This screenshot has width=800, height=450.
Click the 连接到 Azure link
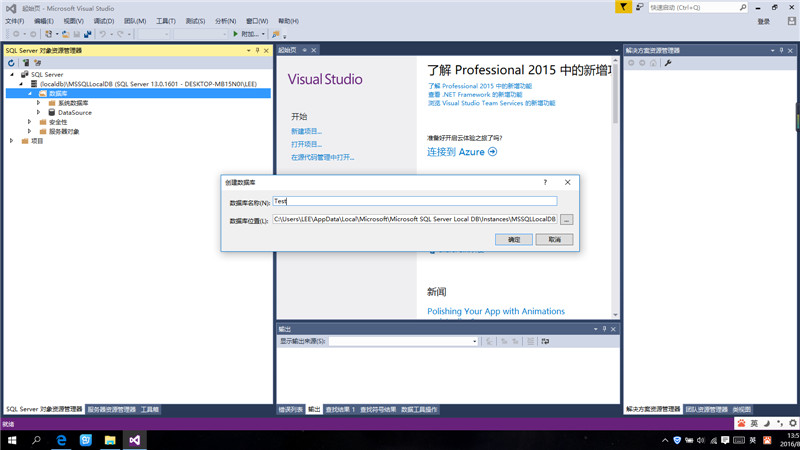tap(462, 152)
